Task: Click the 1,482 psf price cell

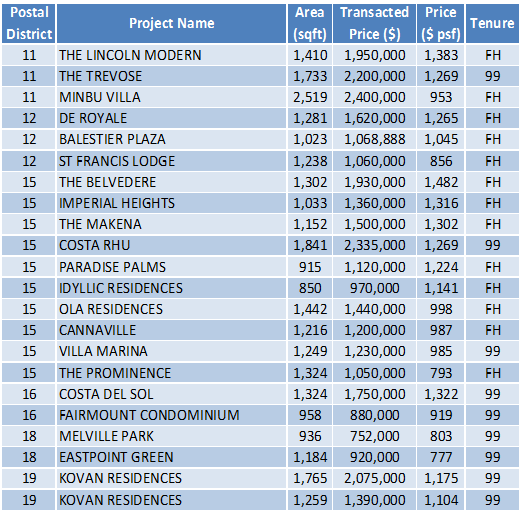Action: (440, 182)
